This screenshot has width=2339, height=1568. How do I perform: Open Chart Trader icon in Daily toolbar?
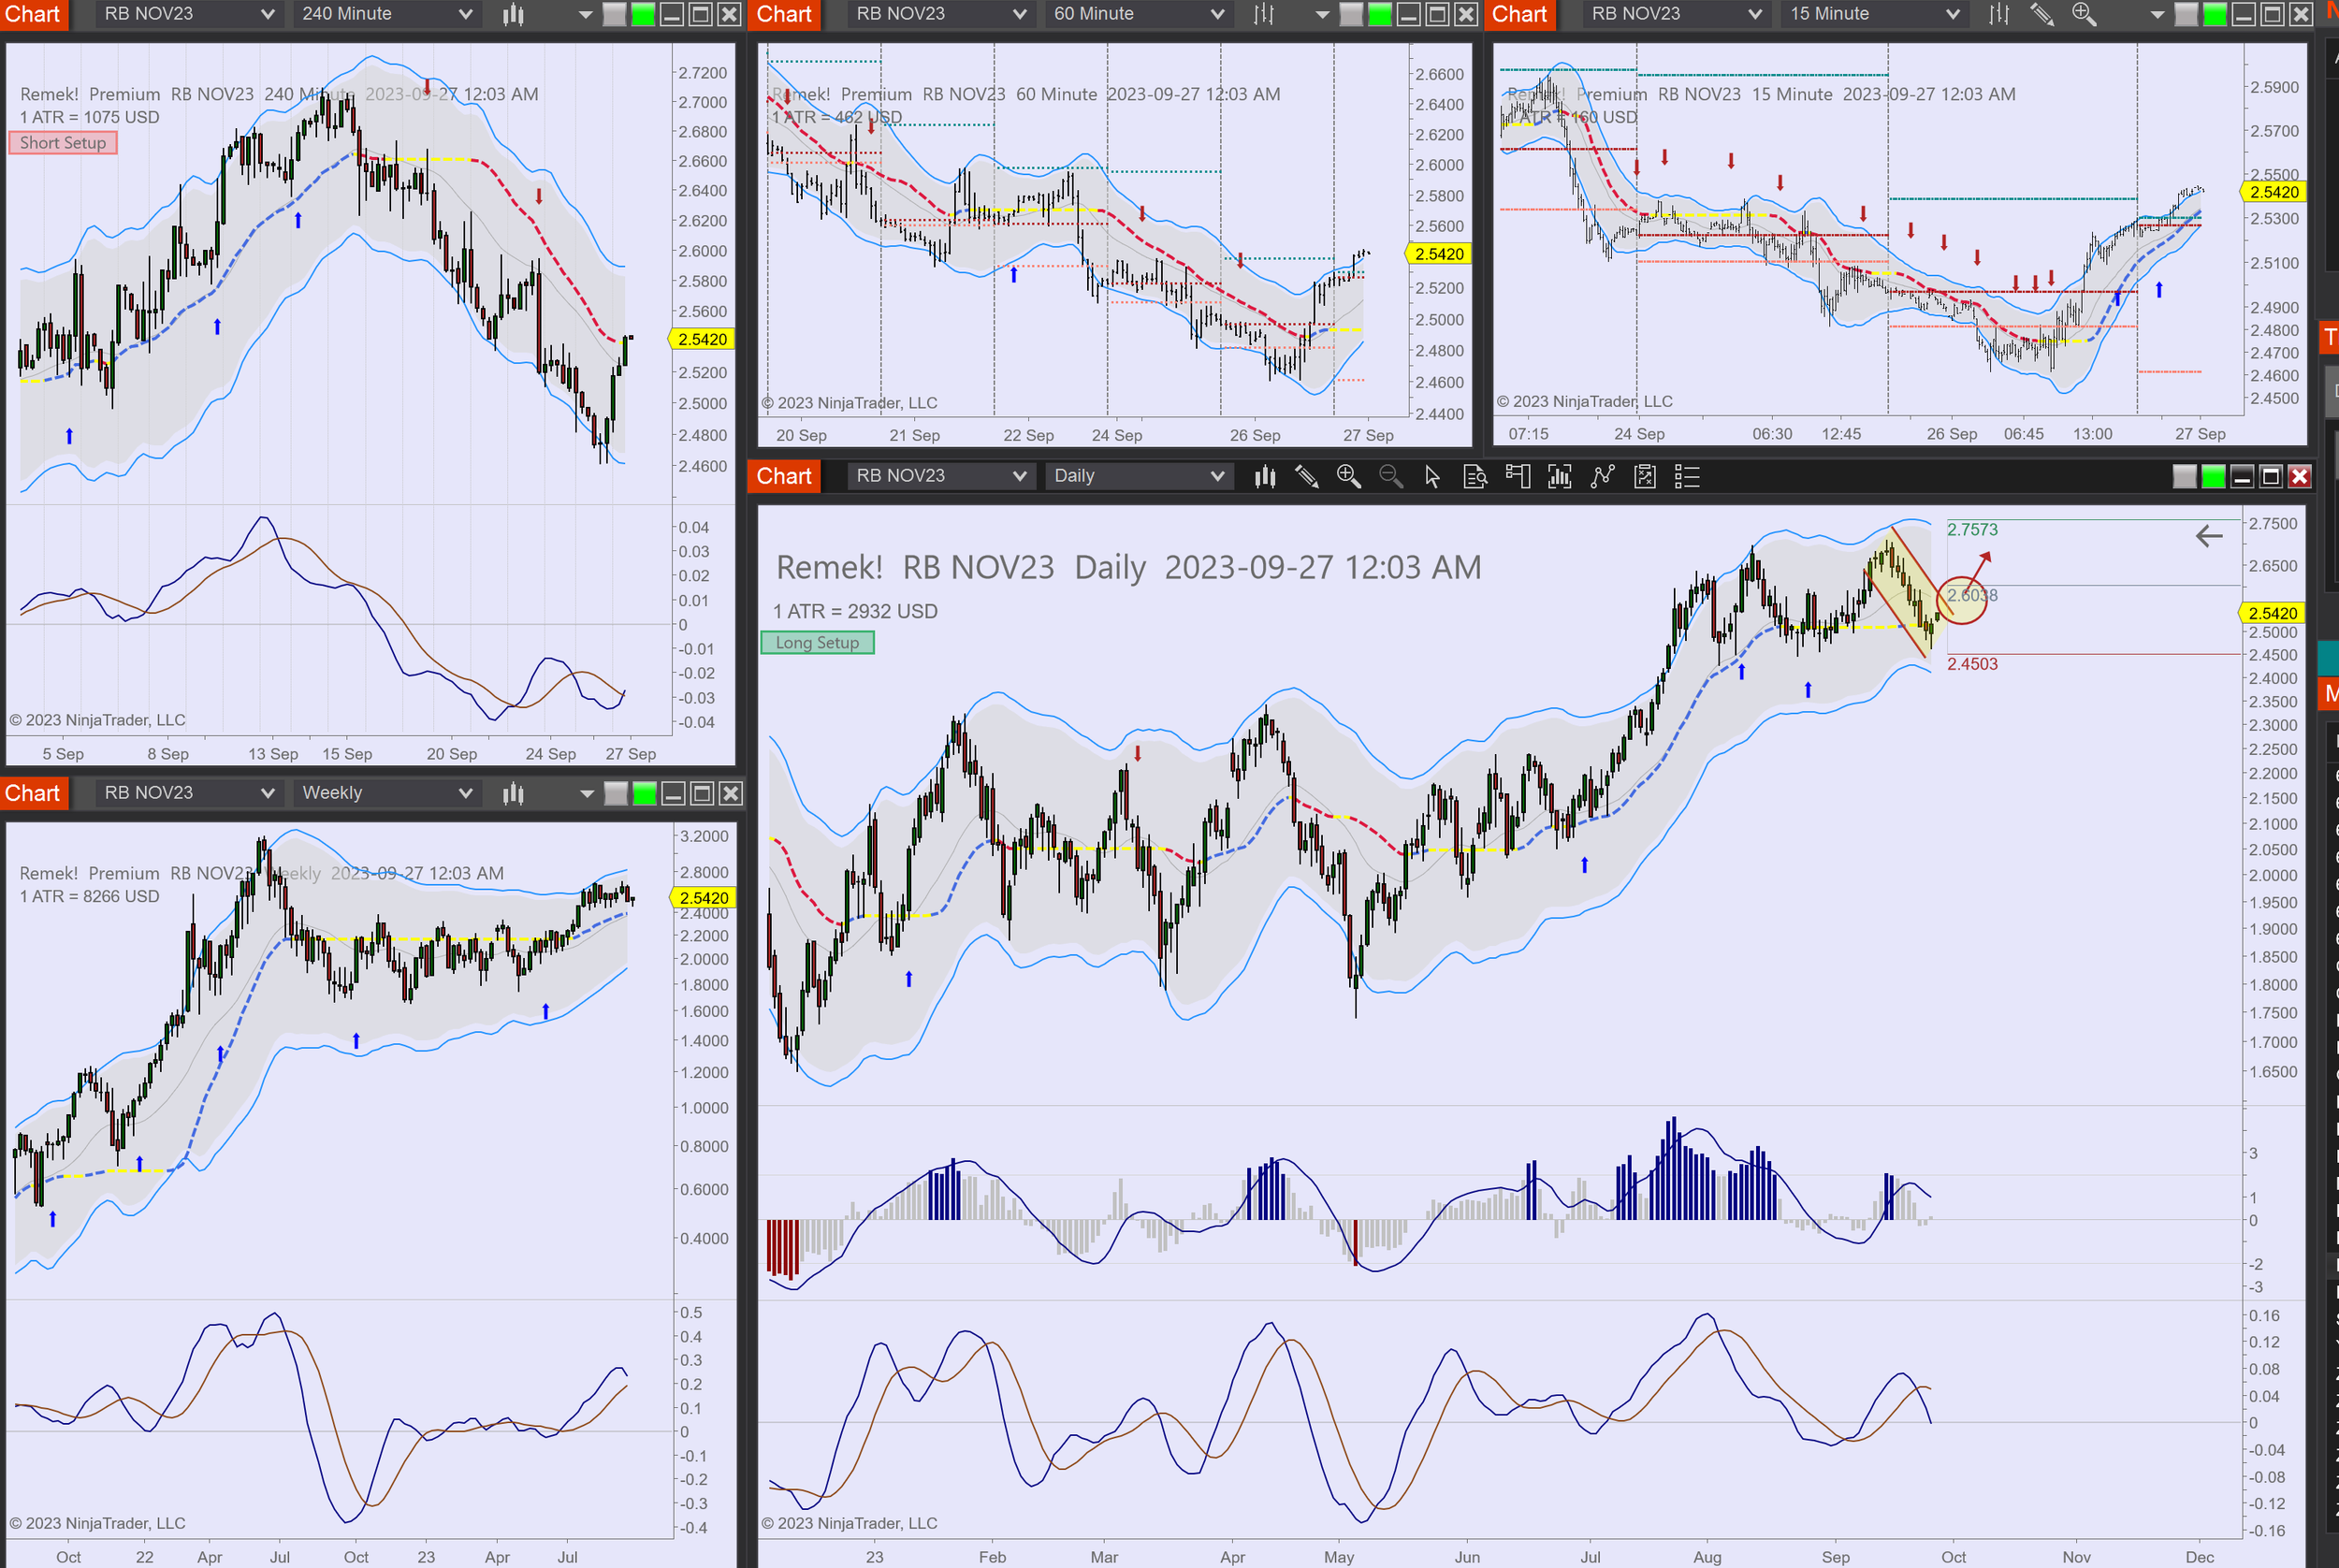[x=1517, y=476]
